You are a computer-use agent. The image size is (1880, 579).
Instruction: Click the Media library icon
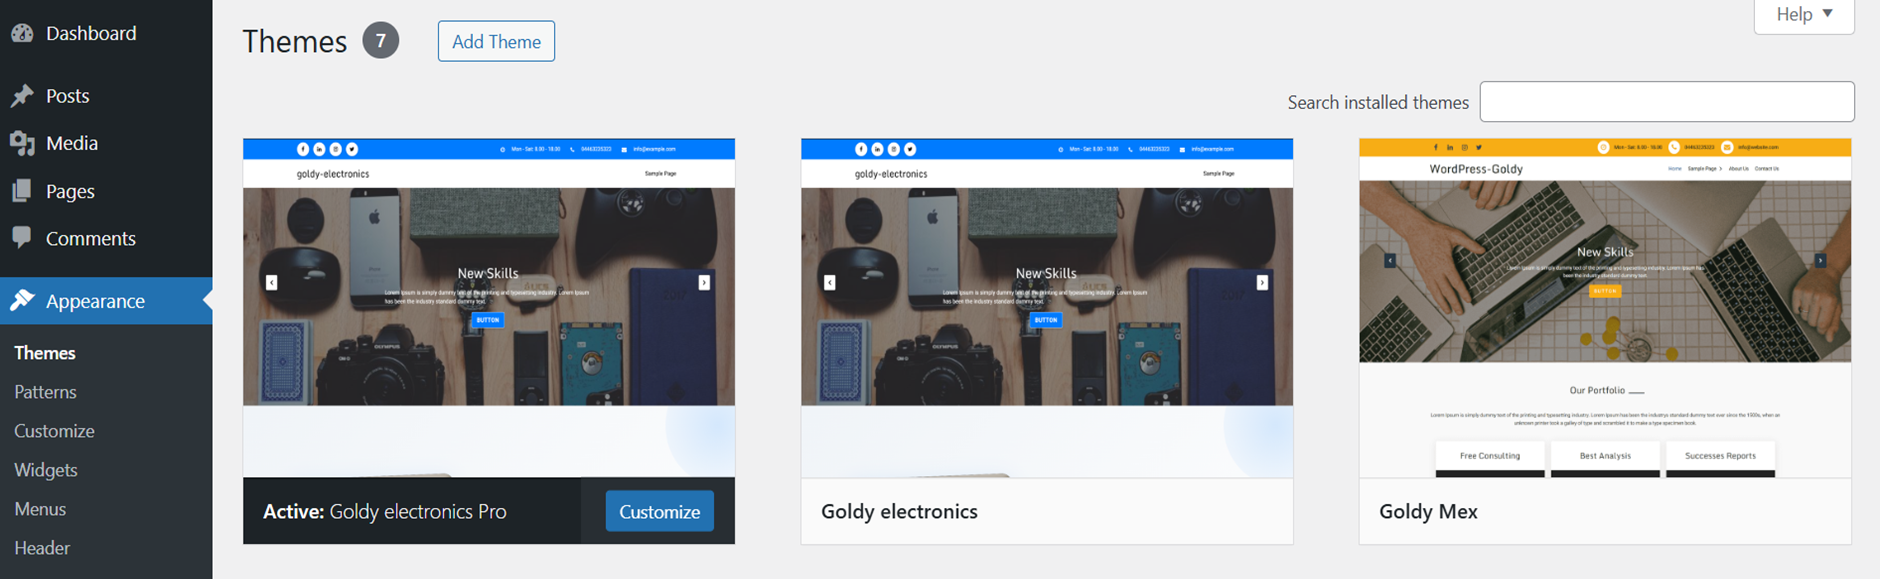(x=22, y=143)
